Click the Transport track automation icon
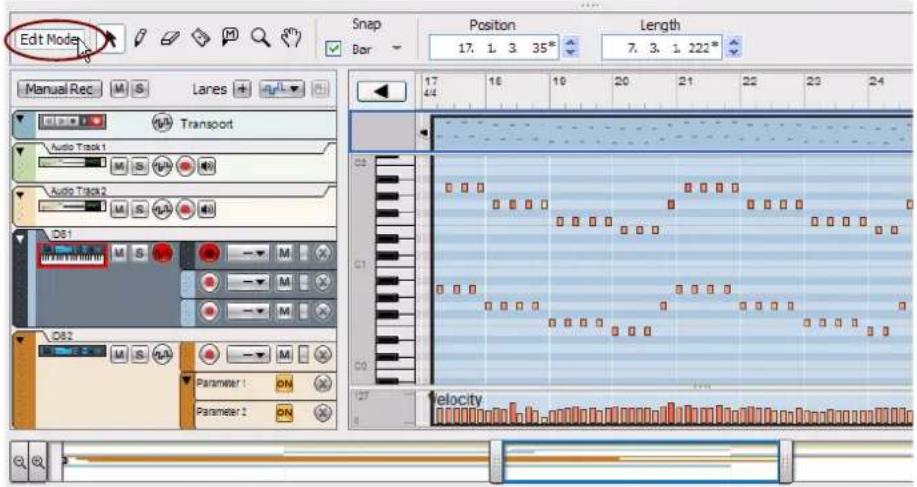Viewport: 917px width, 487px height. [162, 123]
